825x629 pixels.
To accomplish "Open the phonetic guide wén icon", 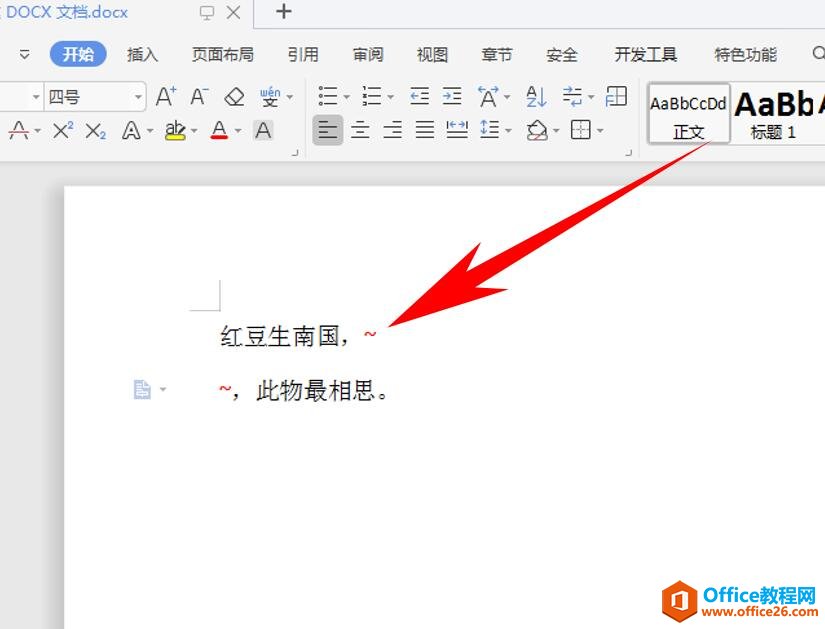I will pyautogui.click(x=270, y=97).
